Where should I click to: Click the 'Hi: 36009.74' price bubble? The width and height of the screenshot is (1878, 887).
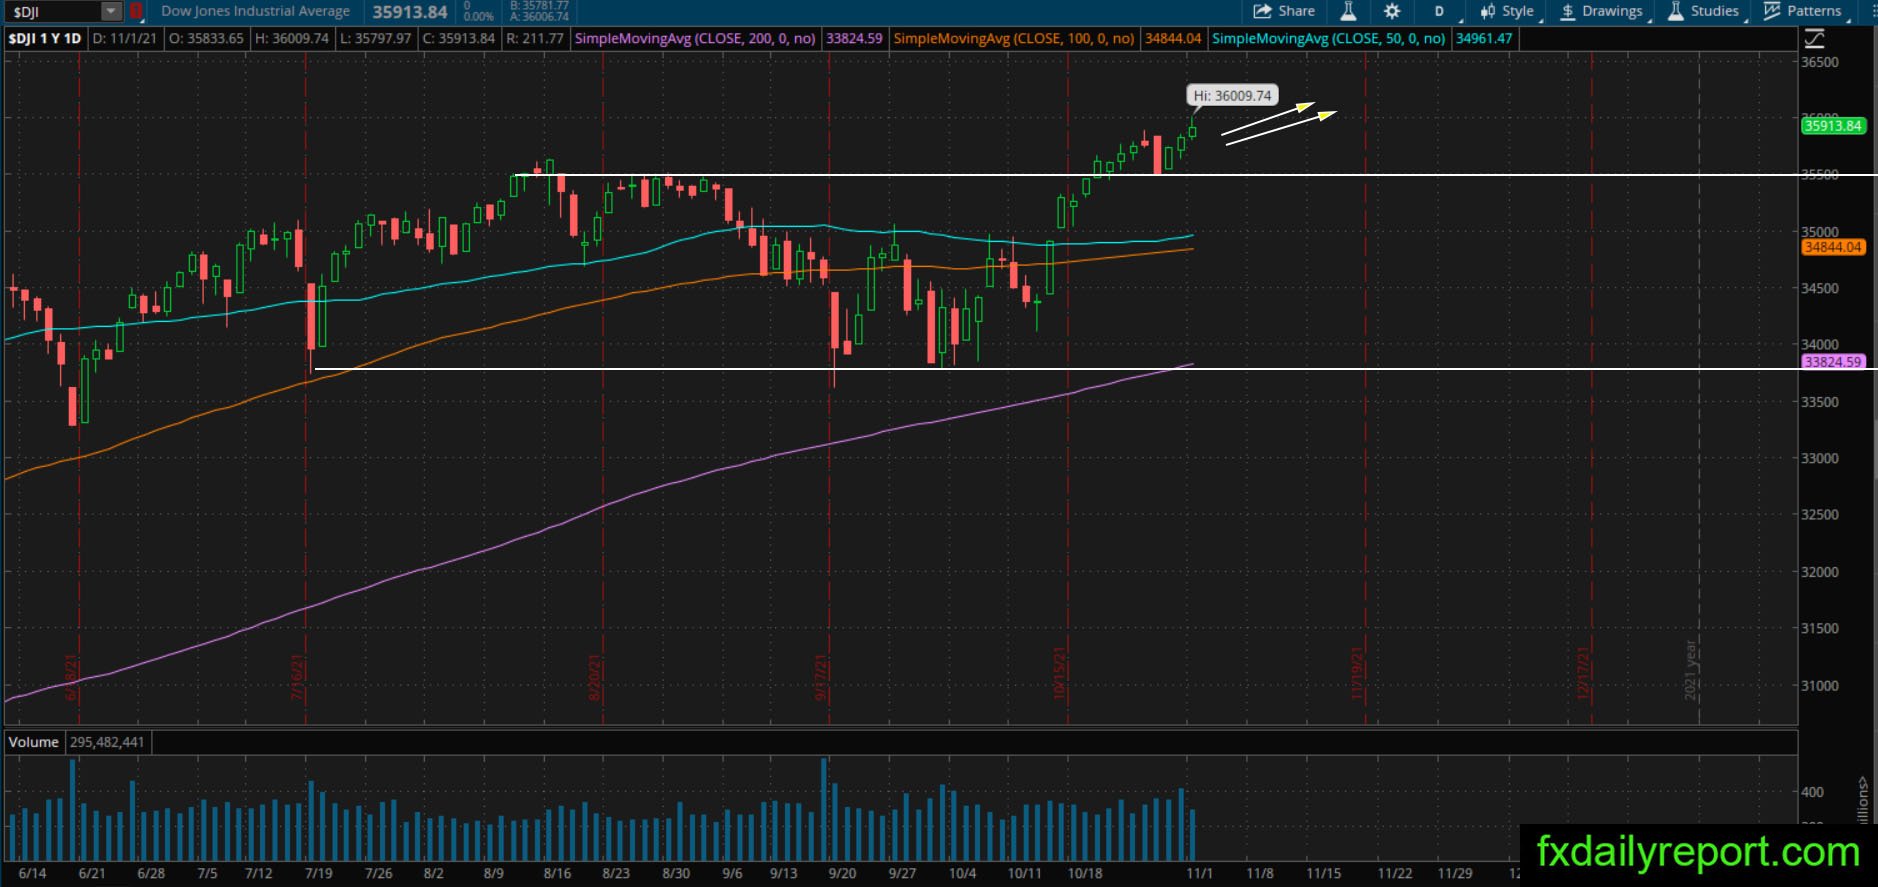pos(1232,96)
